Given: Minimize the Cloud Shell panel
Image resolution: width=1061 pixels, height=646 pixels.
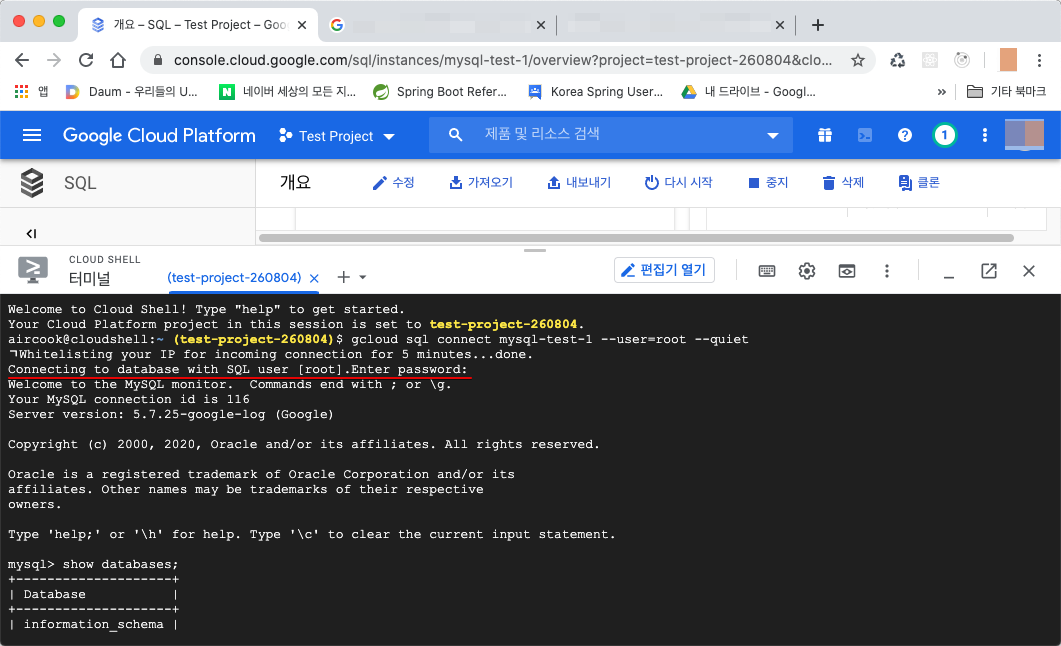Looking at the screenshot, I should coord(949,276).
